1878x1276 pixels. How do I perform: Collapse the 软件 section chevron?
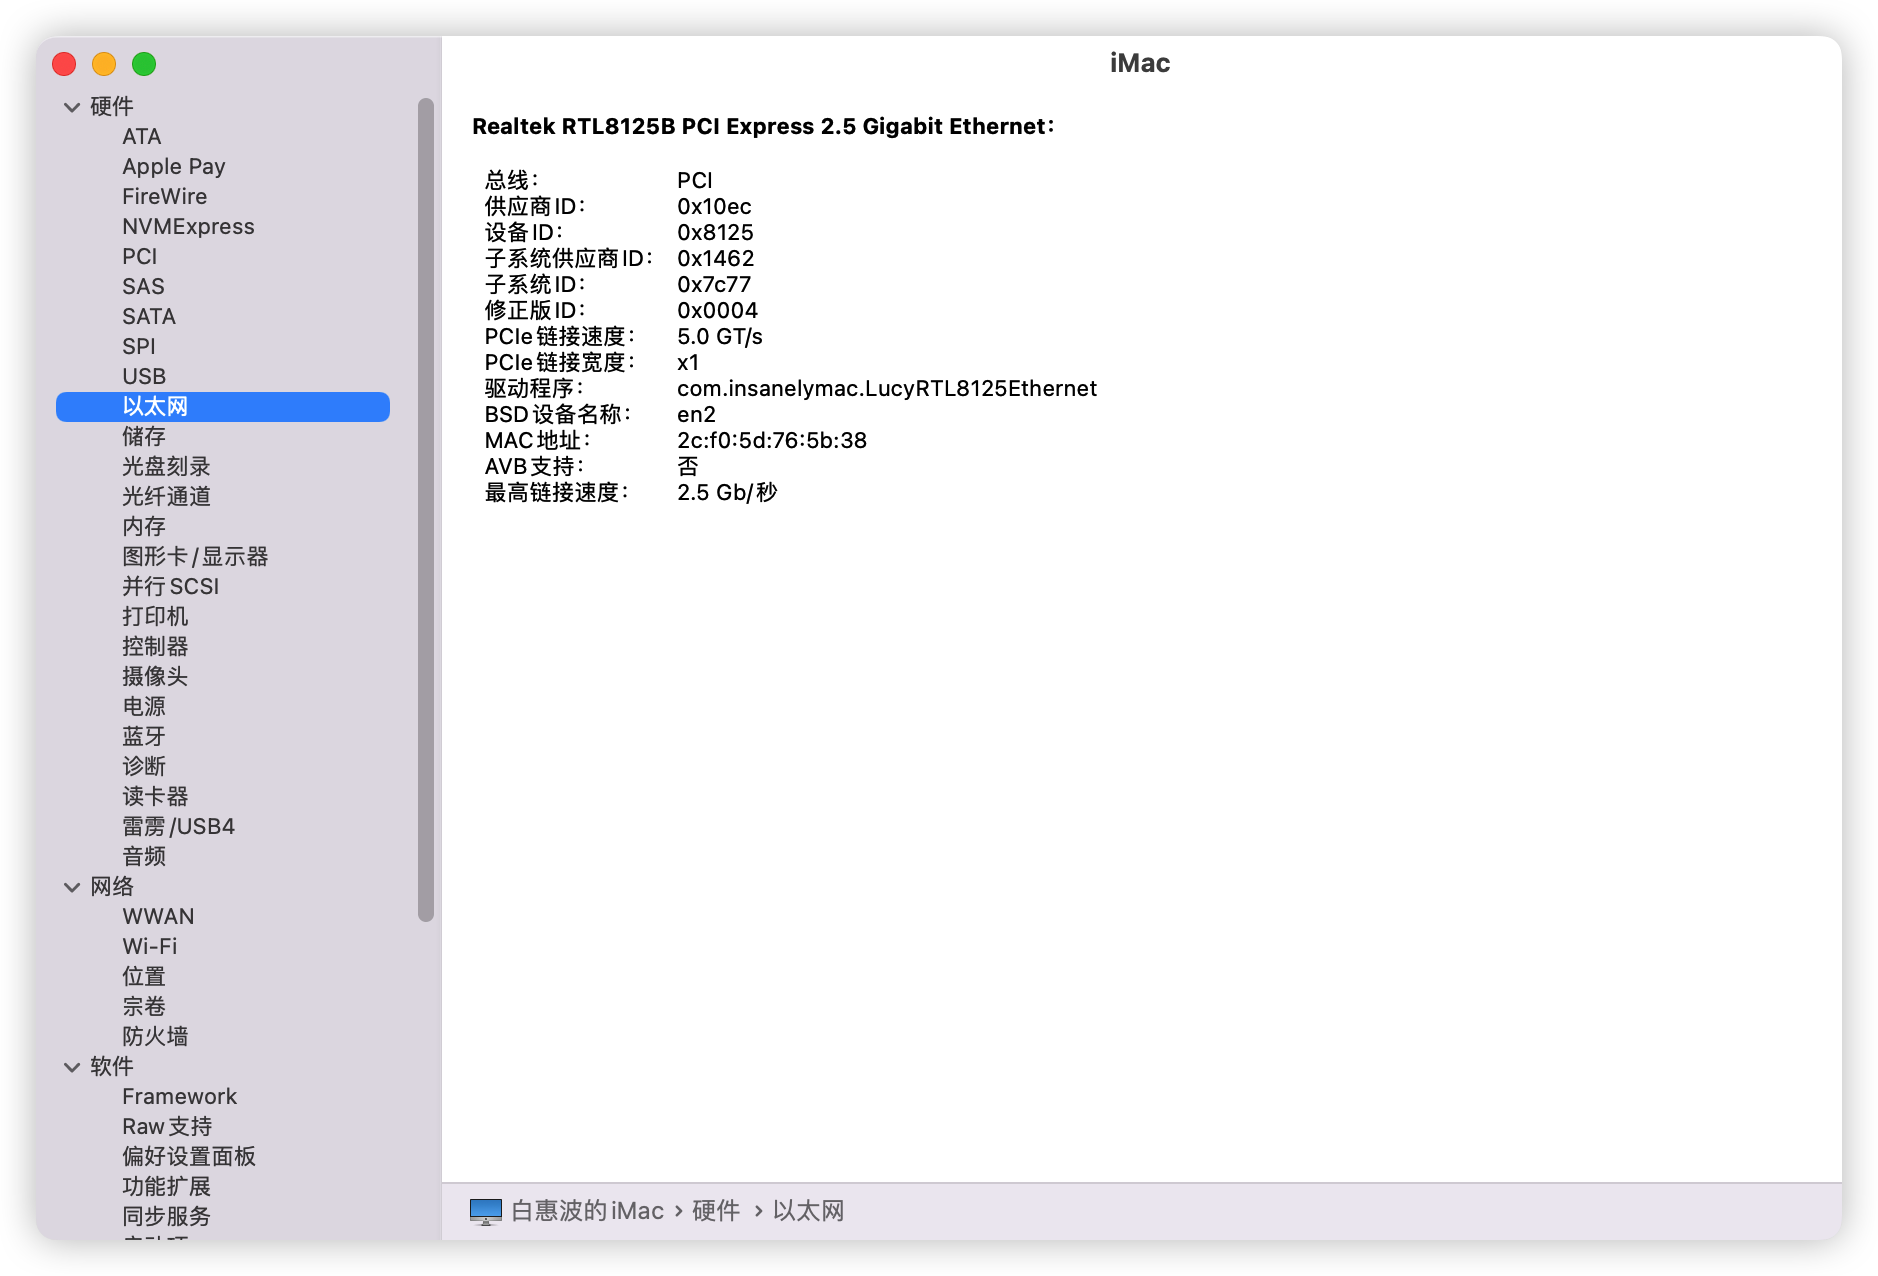tap(72, 1067)
